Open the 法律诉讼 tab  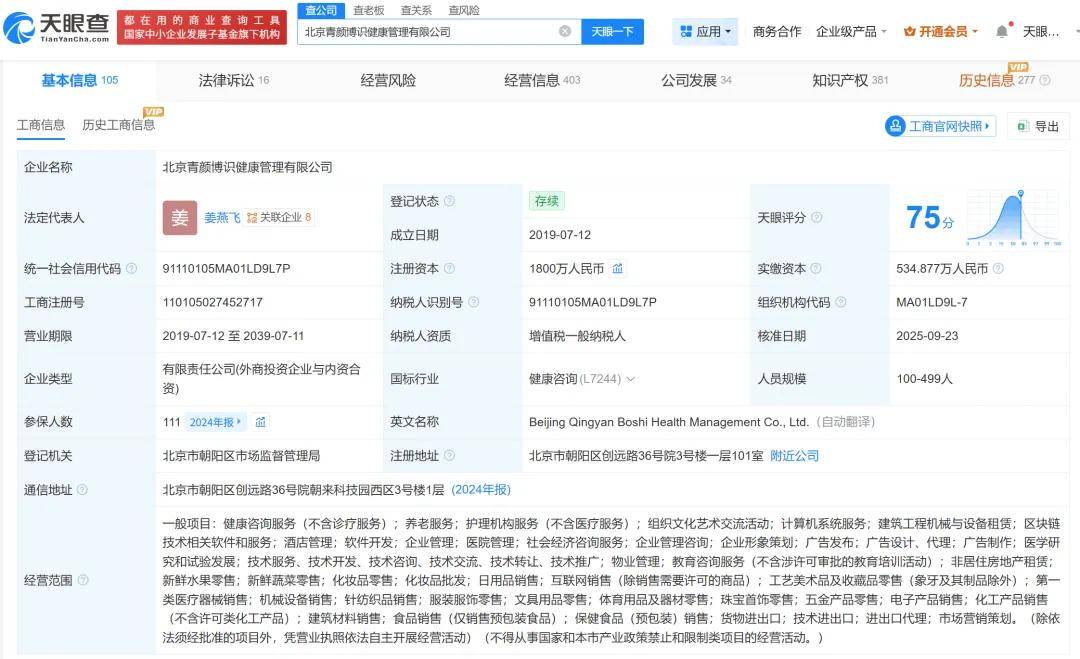tap(233, 81)
